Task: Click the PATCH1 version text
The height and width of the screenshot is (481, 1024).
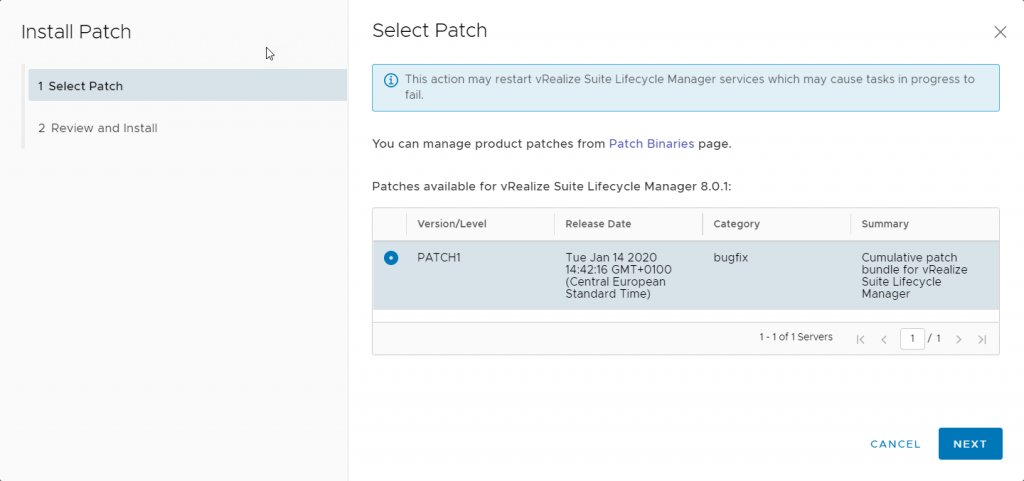Action: [x=439, y=257]
